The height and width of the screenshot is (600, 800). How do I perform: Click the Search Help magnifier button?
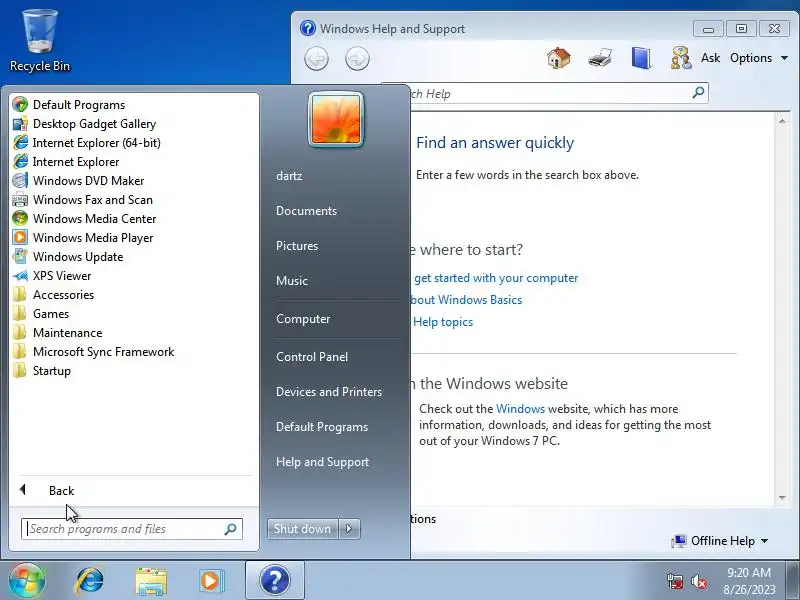pyautogui.click(x=698, y=93)
